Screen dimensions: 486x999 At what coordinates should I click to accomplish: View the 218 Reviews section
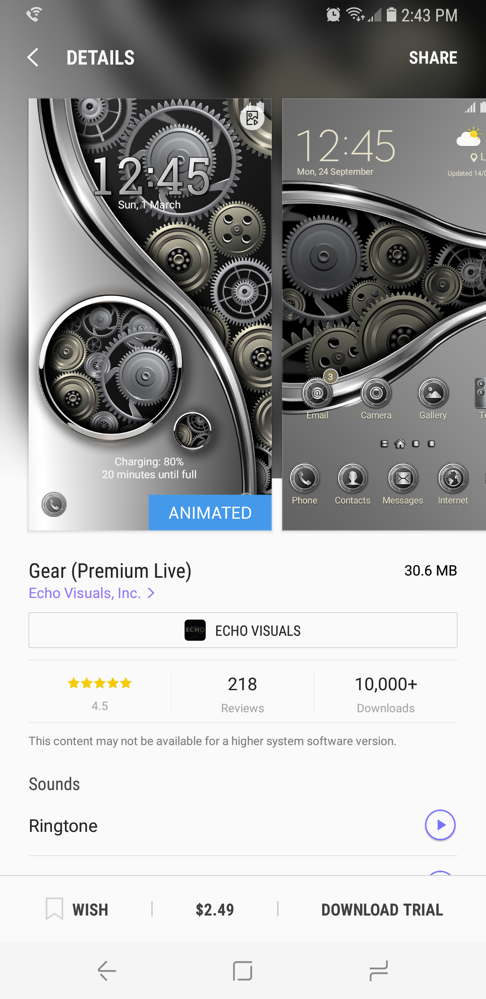[243, 693]
